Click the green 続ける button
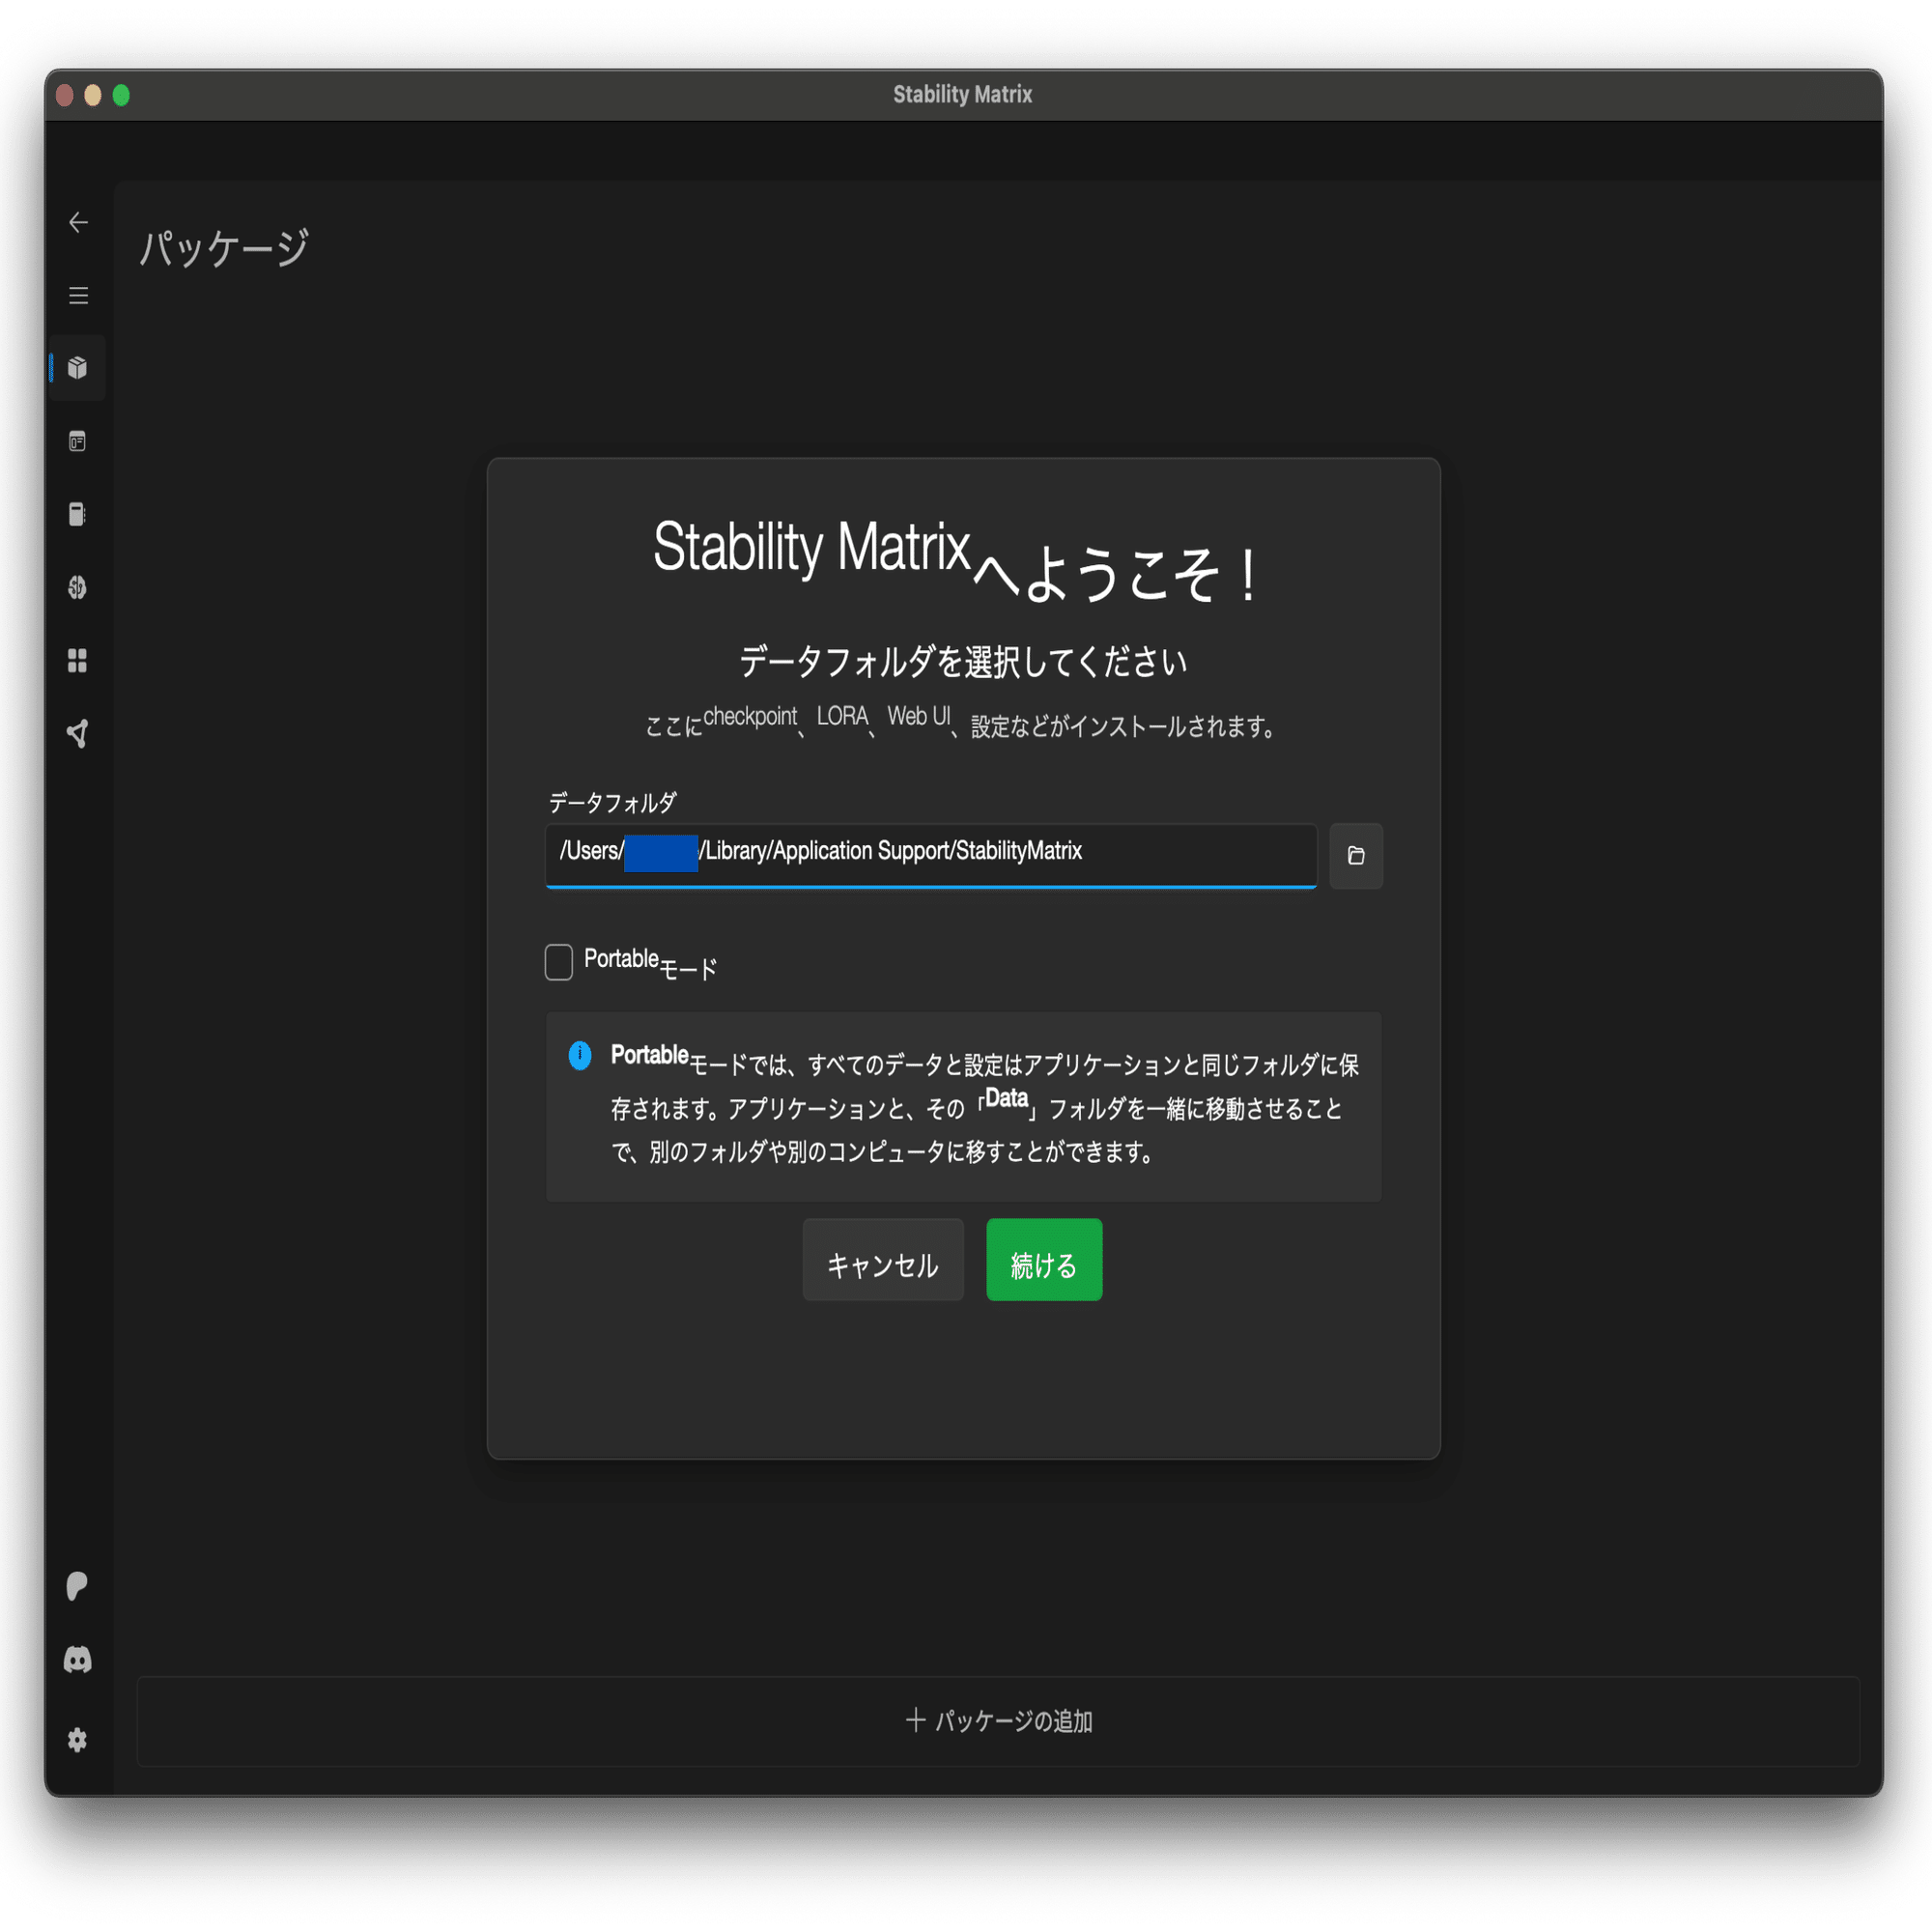1932x1932 pixels. coord(1044,1260)
